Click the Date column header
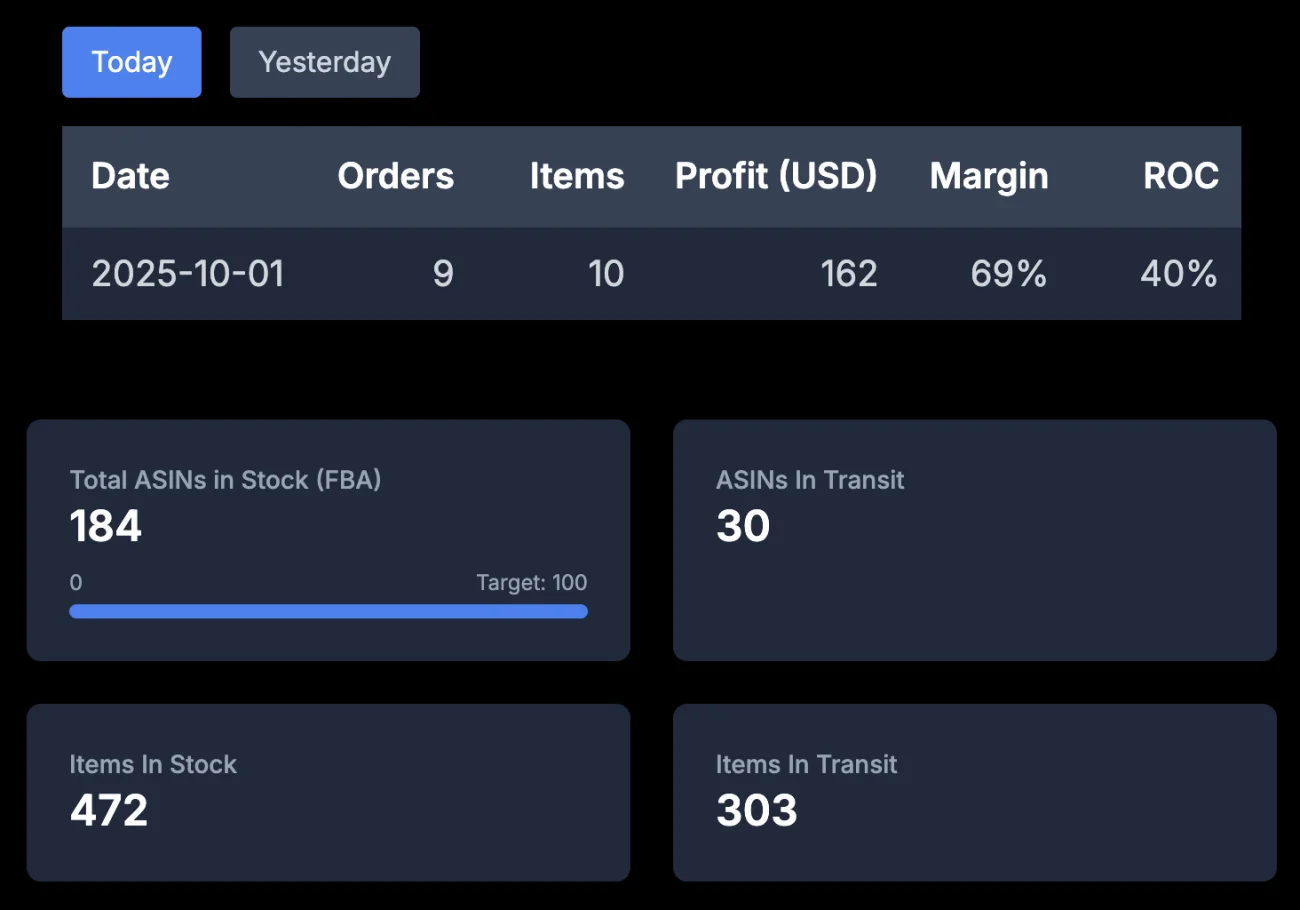The width and height of the screenshot is (1300, 910). tap(130, 176)
